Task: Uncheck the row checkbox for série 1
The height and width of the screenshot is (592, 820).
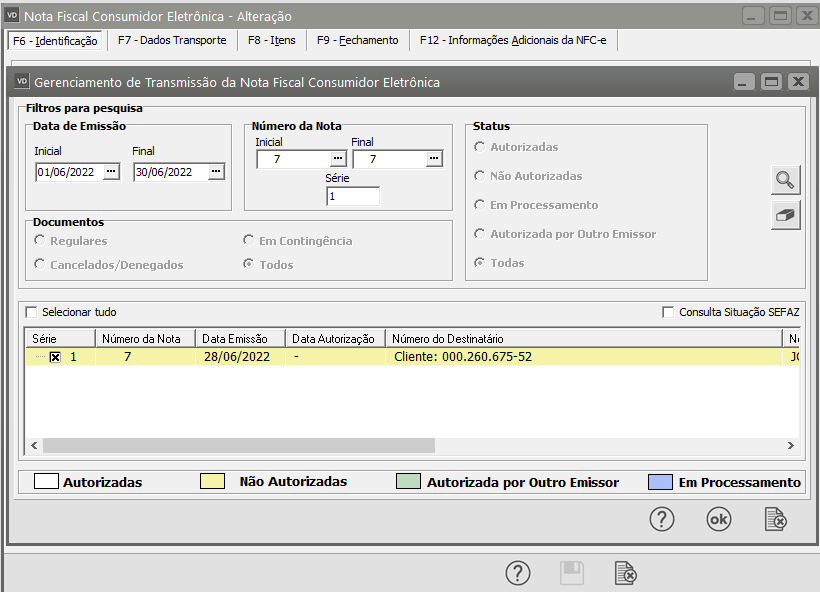Action: click(56, 357)
